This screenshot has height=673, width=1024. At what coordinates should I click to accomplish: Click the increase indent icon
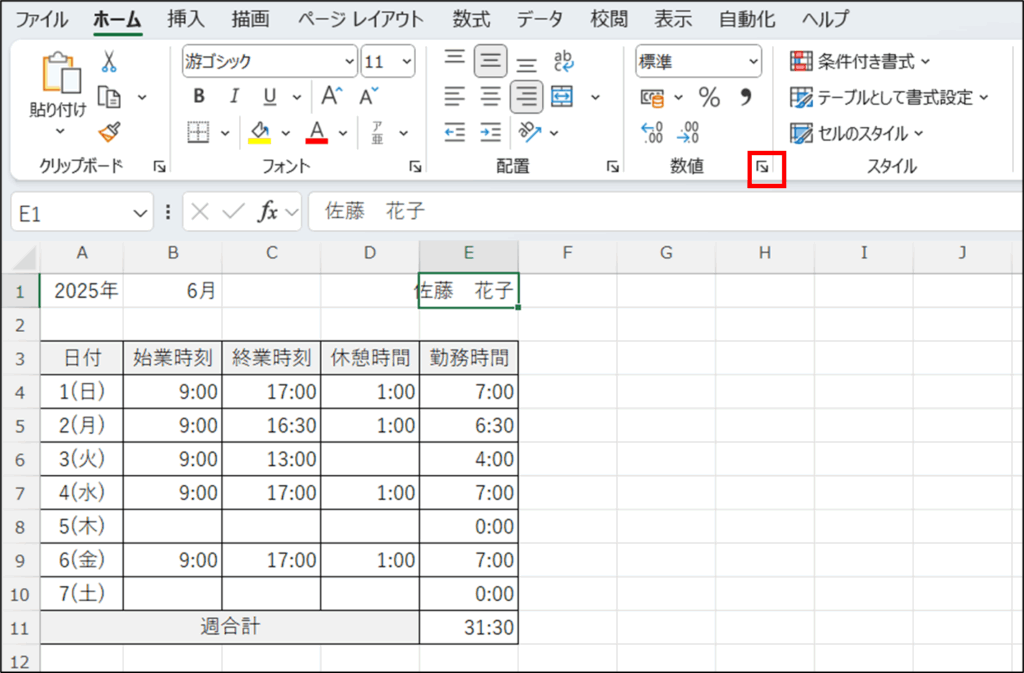[490, 132]
